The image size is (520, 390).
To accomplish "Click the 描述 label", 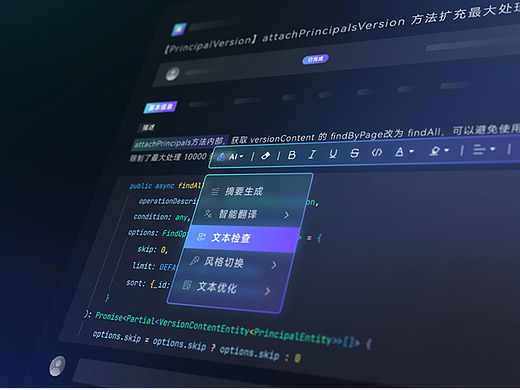I will (148, 127).
